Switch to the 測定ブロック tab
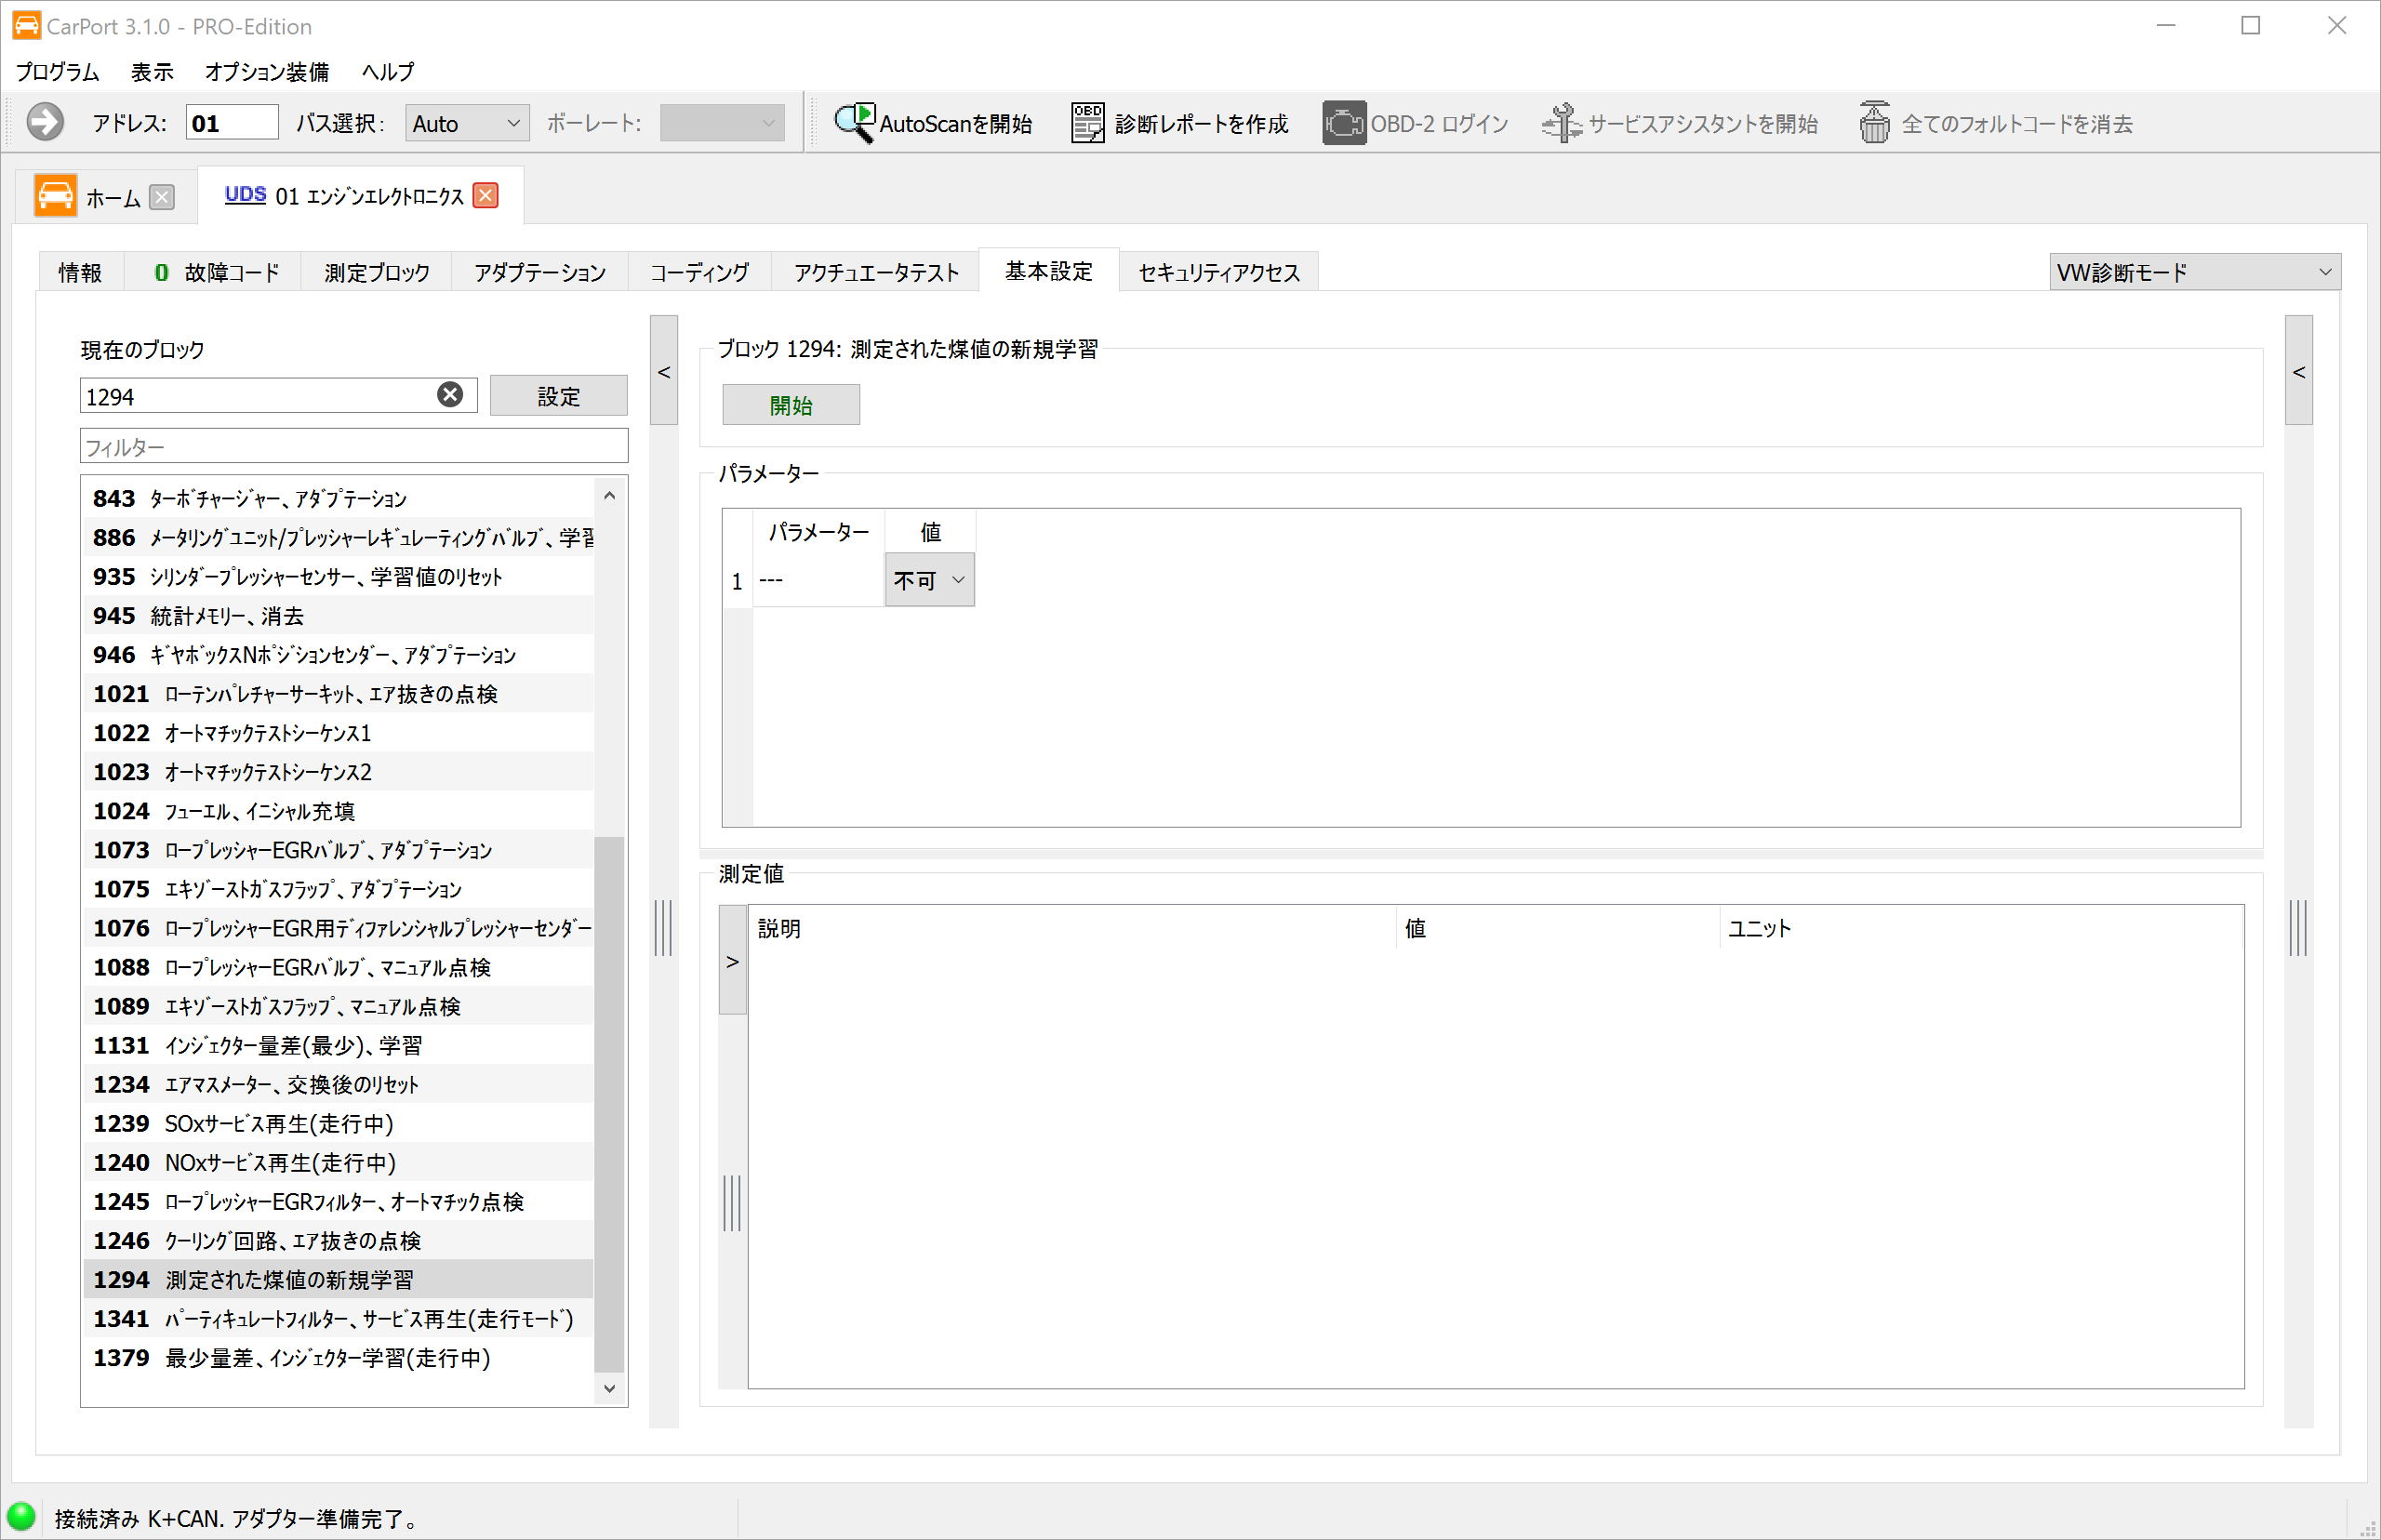 [376, 272]
